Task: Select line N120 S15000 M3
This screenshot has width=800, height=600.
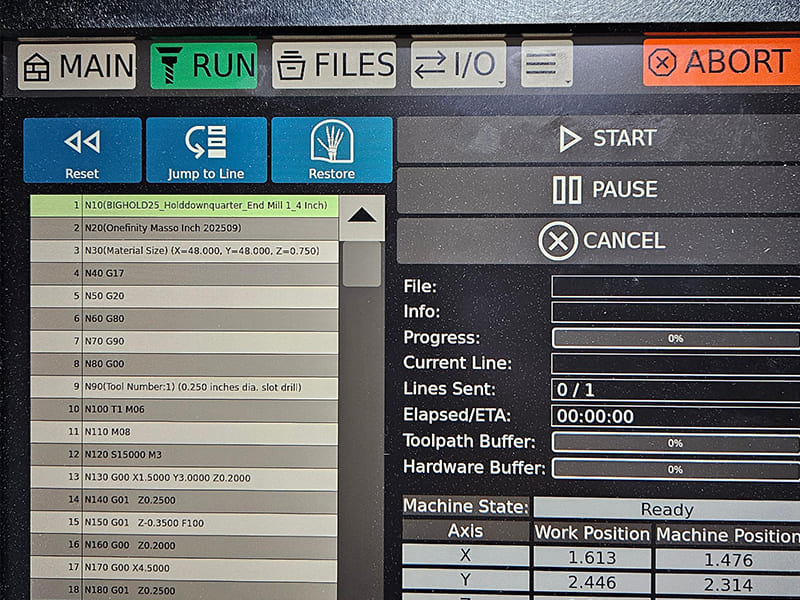Action: click(x=184, y=455)
